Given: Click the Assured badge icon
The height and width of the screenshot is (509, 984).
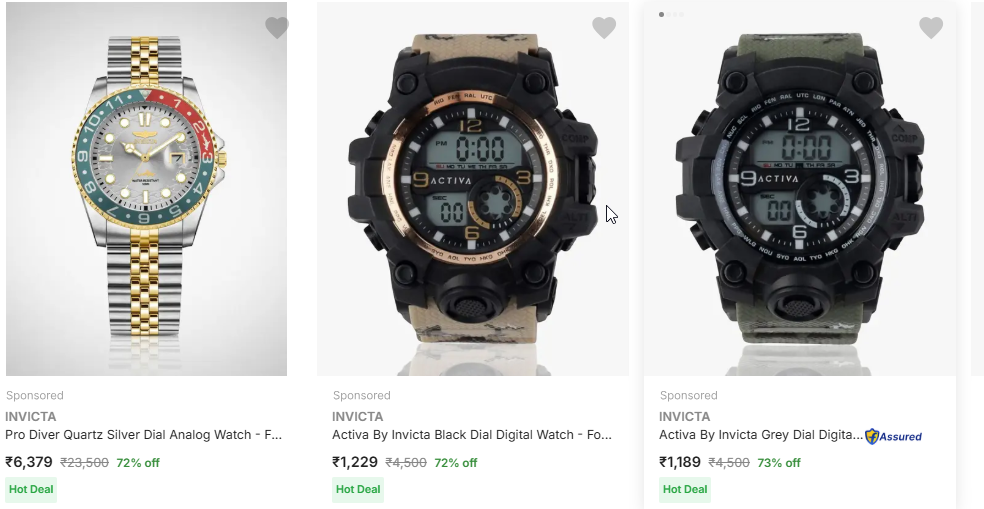Looking at the screenshot, I should coord(894,436).
